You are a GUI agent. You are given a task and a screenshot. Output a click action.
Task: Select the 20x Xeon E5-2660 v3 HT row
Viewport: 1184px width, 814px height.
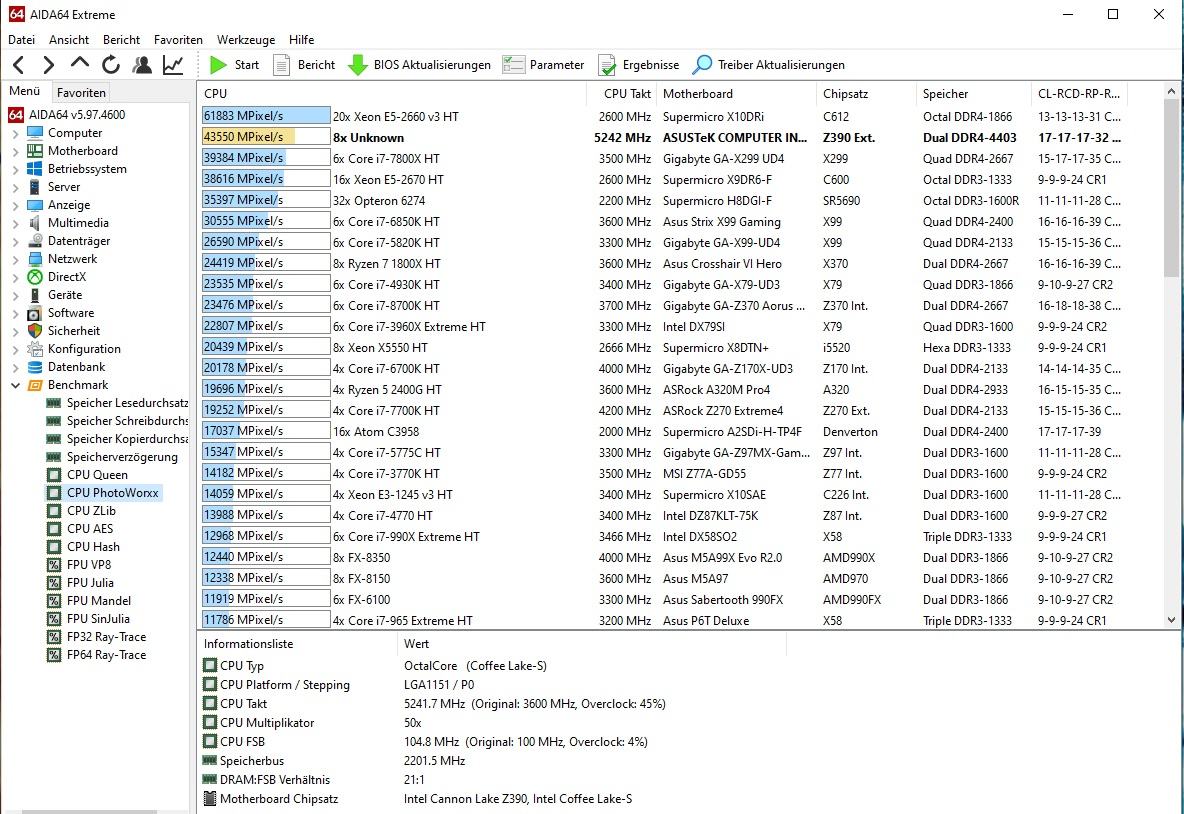[663, 116]
